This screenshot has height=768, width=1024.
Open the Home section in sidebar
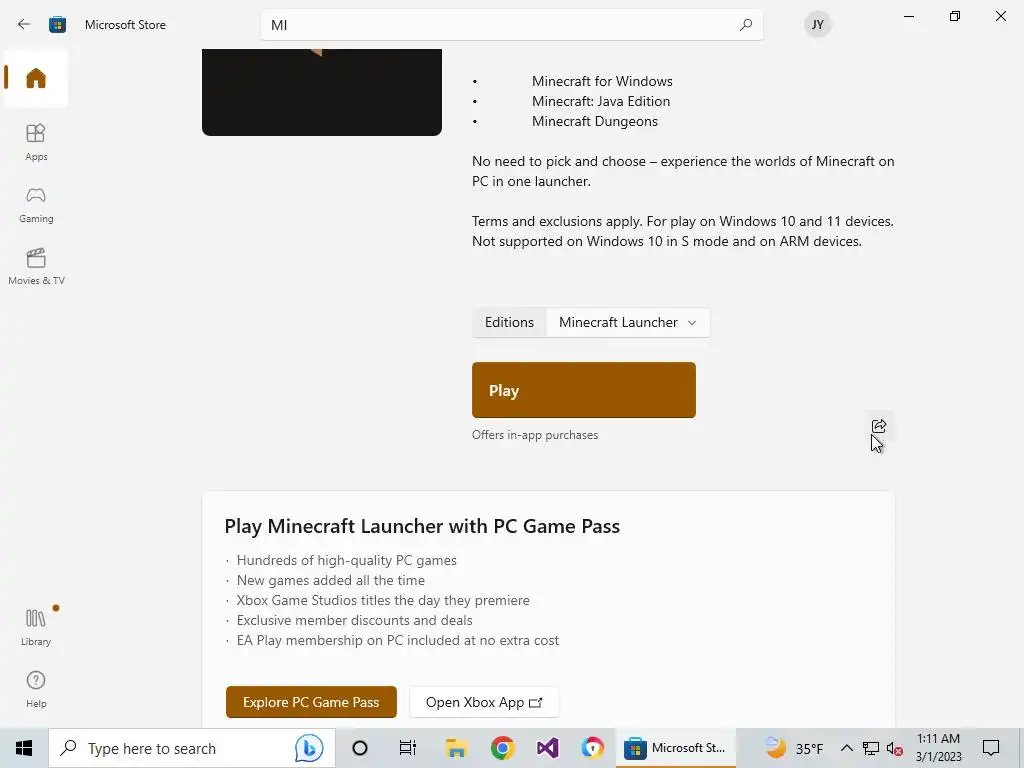point(36,78)
